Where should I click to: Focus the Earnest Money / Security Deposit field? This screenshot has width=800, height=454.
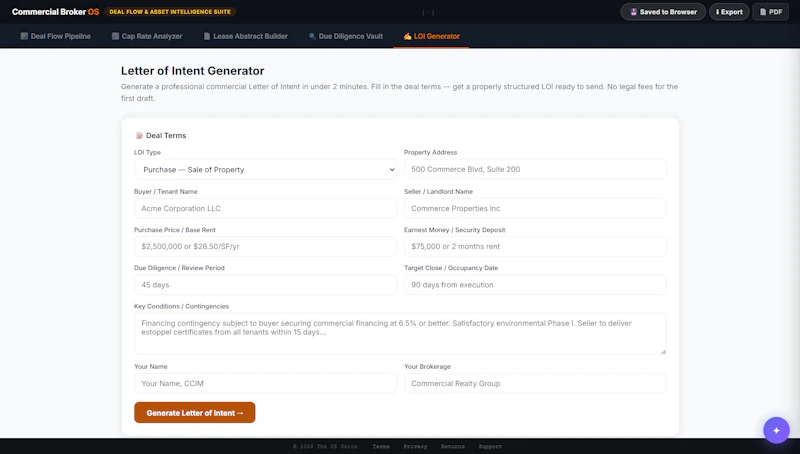coord(535,246)
